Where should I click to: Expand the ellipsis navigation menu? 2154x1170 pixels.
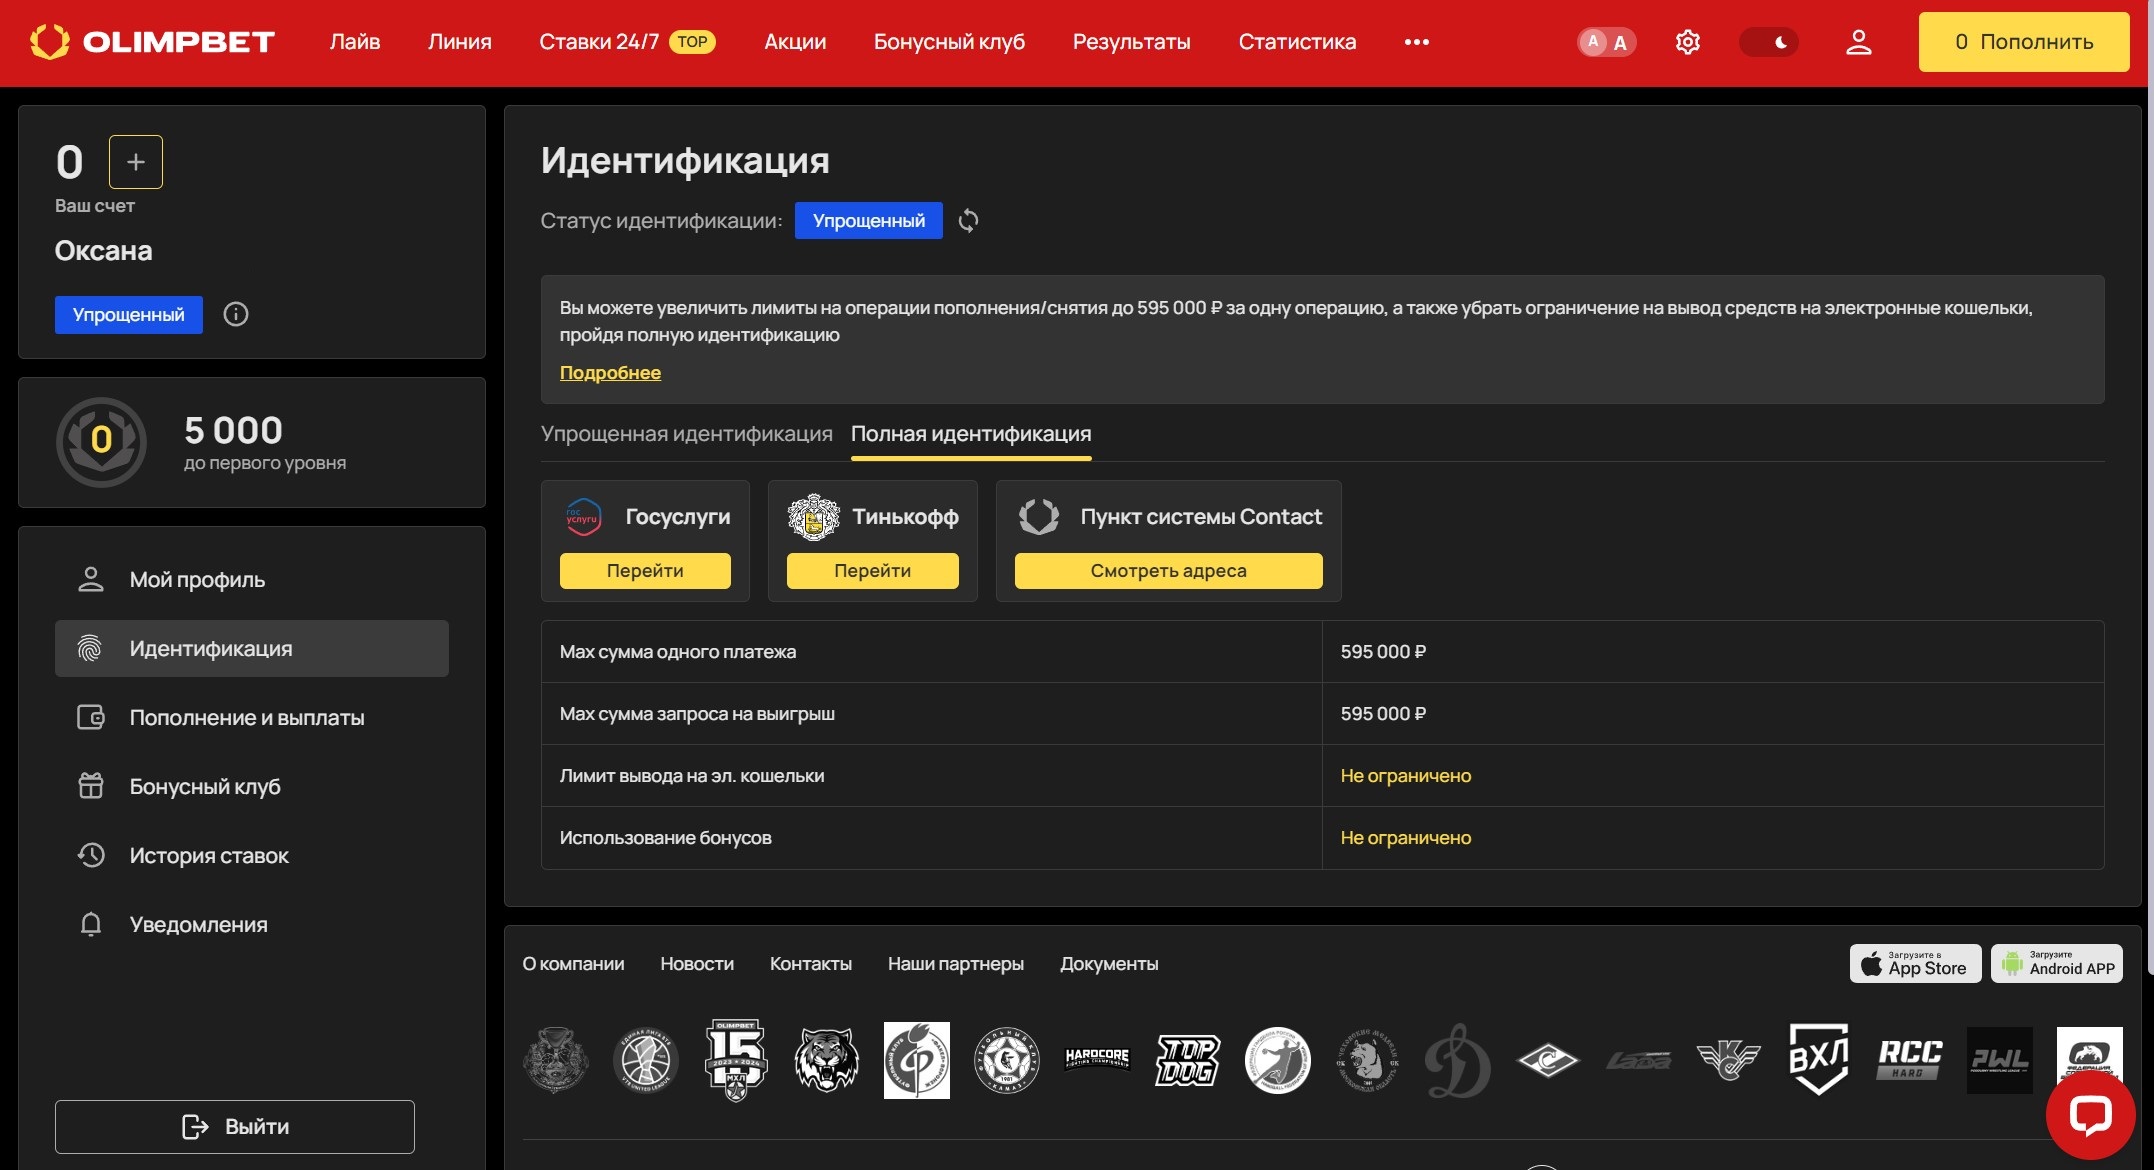(1416, 42)
